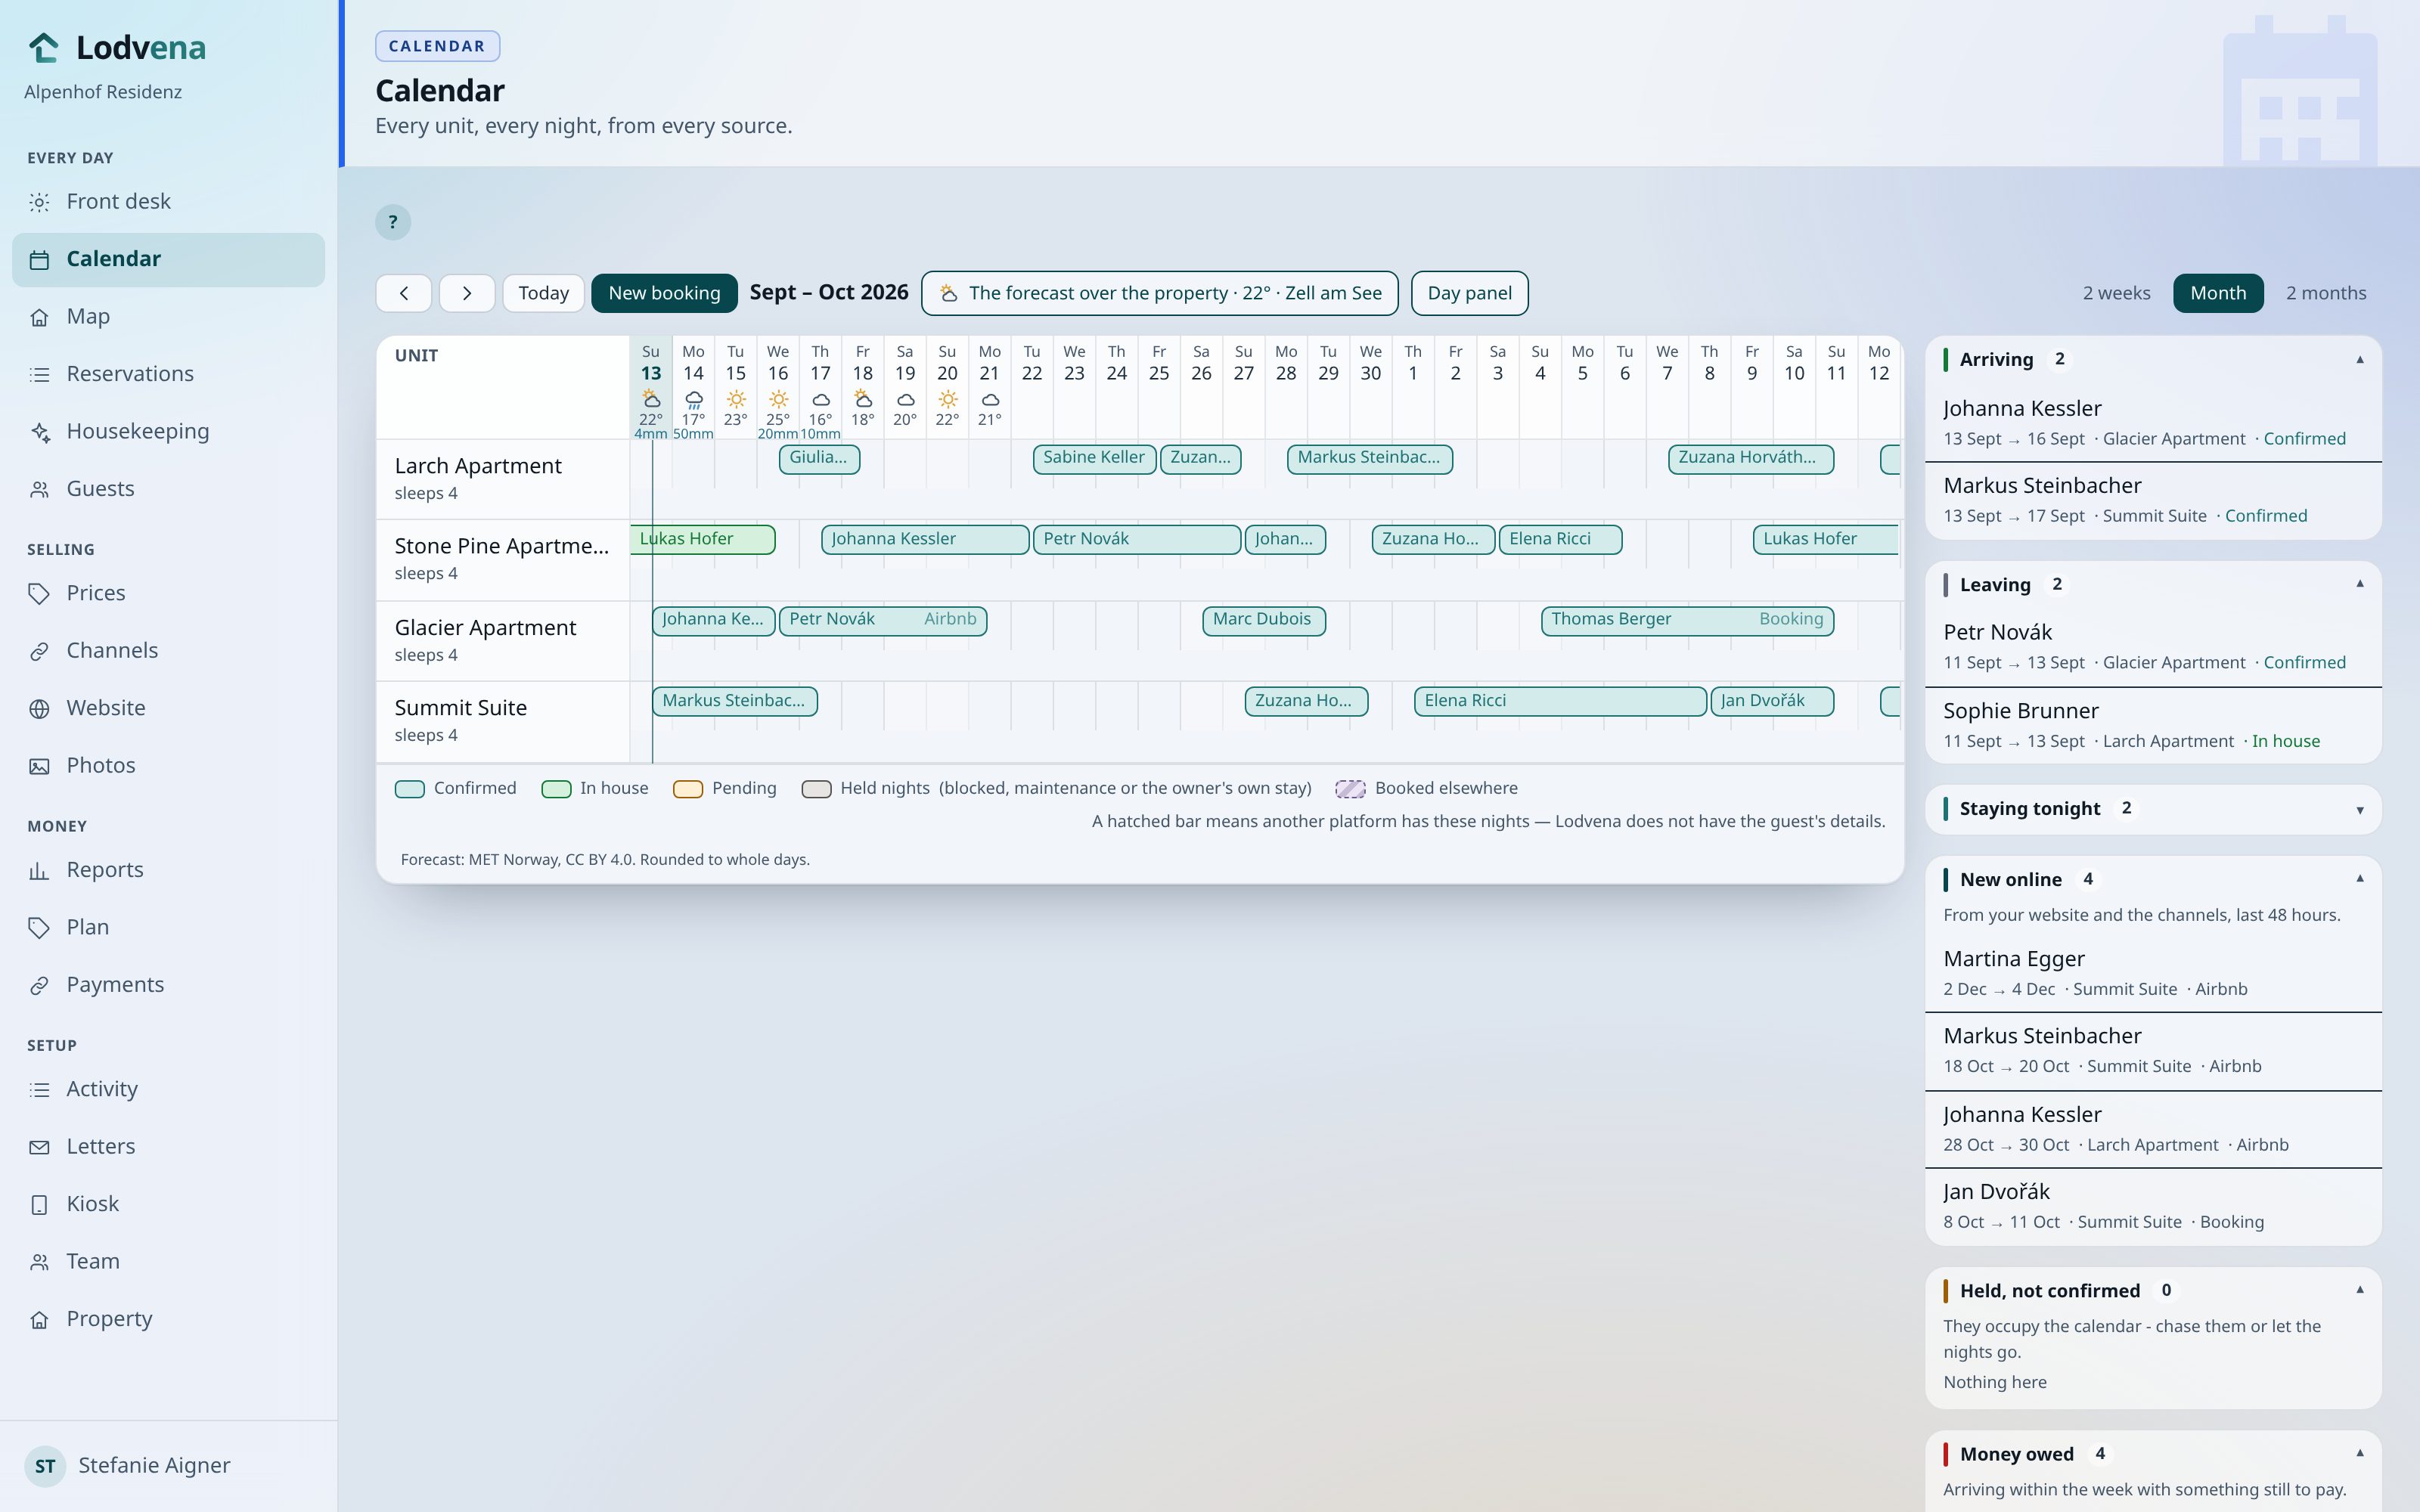Open Thomas Berger's Booking reservation bar
This screenshot has height=1512, width=2420.
(x=1687, y=621)
